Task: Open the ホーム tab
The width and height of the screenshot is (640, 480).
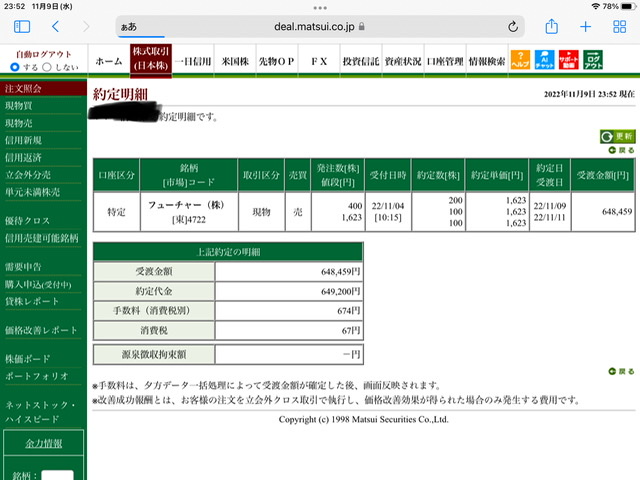Action: point(109,61)
